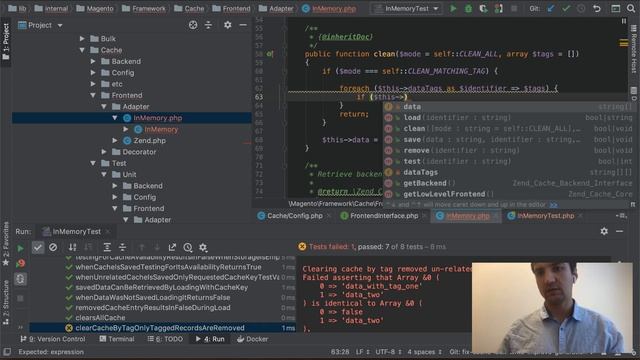Click the Cache breadcrumb in navigation bar
This screenshot has width=640, height=360.
[189, 8]
